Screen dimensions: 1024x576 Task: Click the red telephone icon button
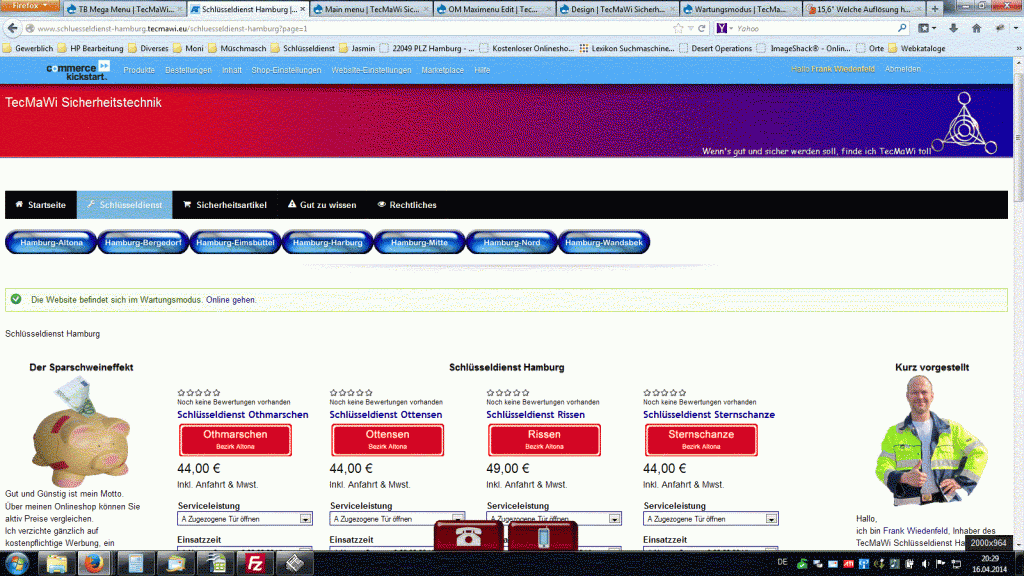[x=466, y=536]
